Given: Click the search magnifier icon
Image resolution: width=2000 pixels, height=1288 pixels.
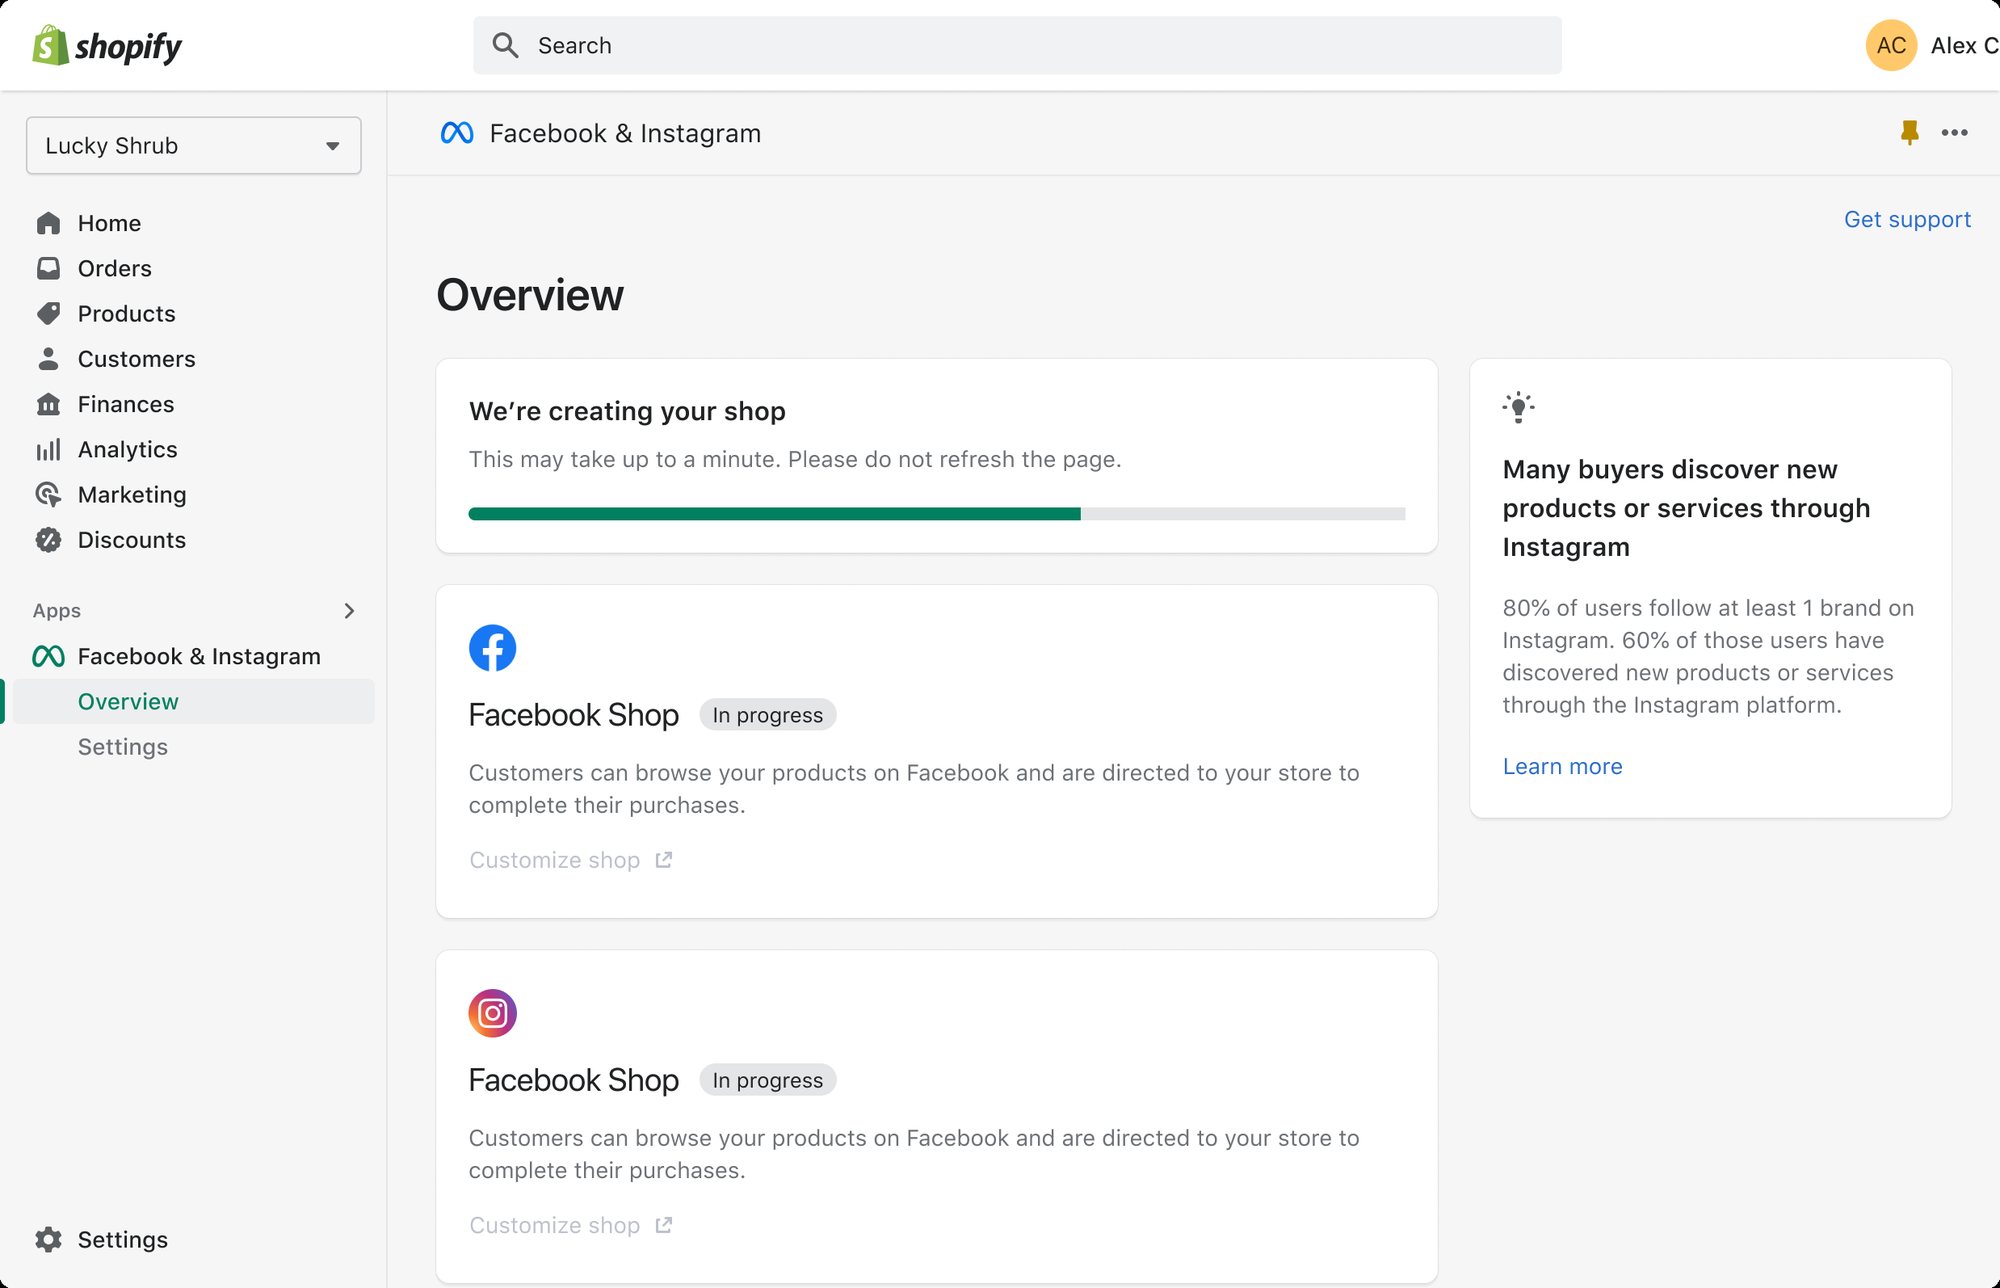Looking at the screenshot, I should coord(506,45).
